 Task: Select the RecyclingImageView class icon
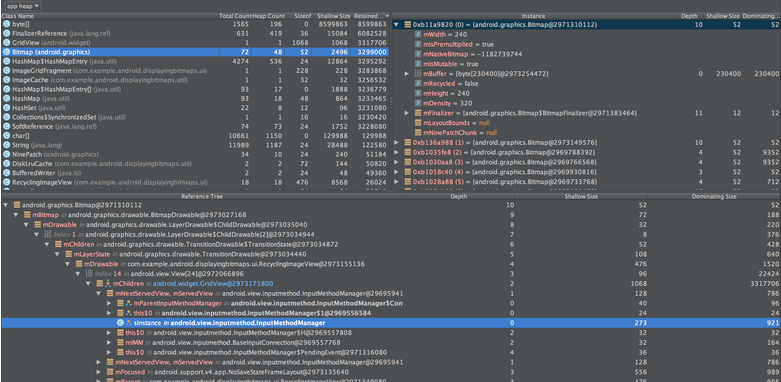[6, 183]
